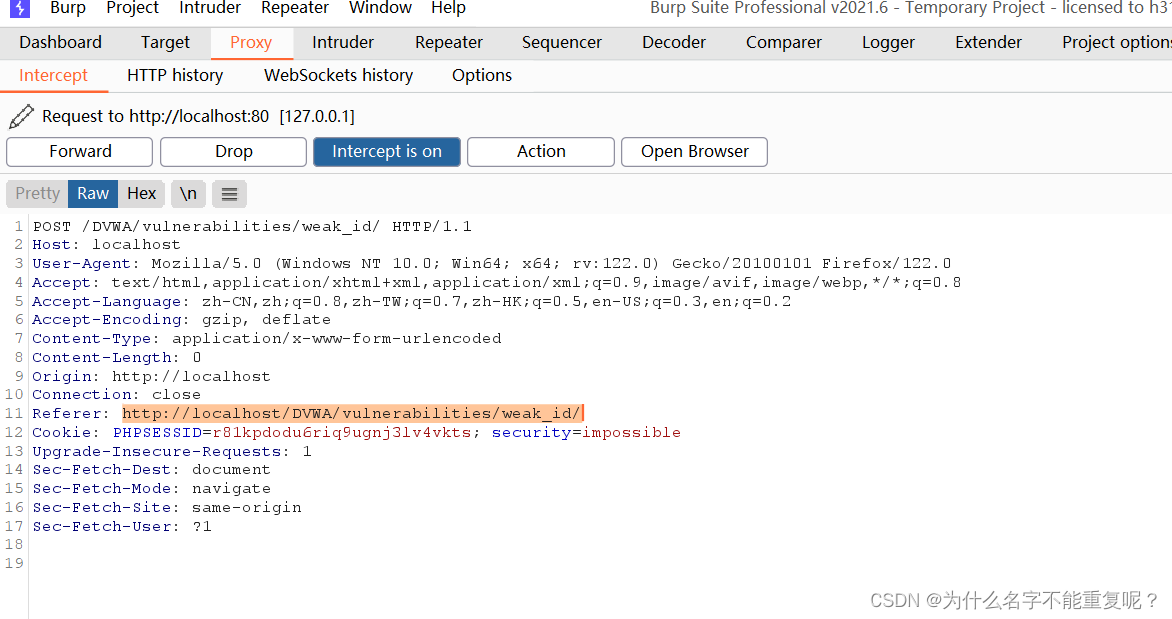Switch to the Pretty view
Image resolution: width=1172 pixels, height=619 pixels.
pyautogui.click(x=37, y=194)
